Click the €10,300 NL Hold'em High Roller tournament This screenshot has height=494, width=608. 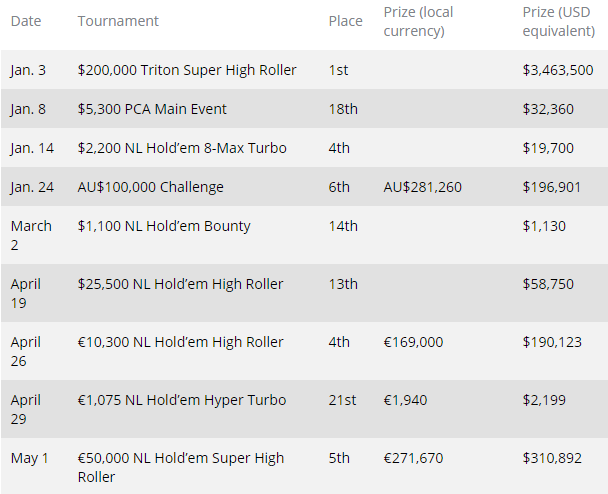tap(180, 342)
